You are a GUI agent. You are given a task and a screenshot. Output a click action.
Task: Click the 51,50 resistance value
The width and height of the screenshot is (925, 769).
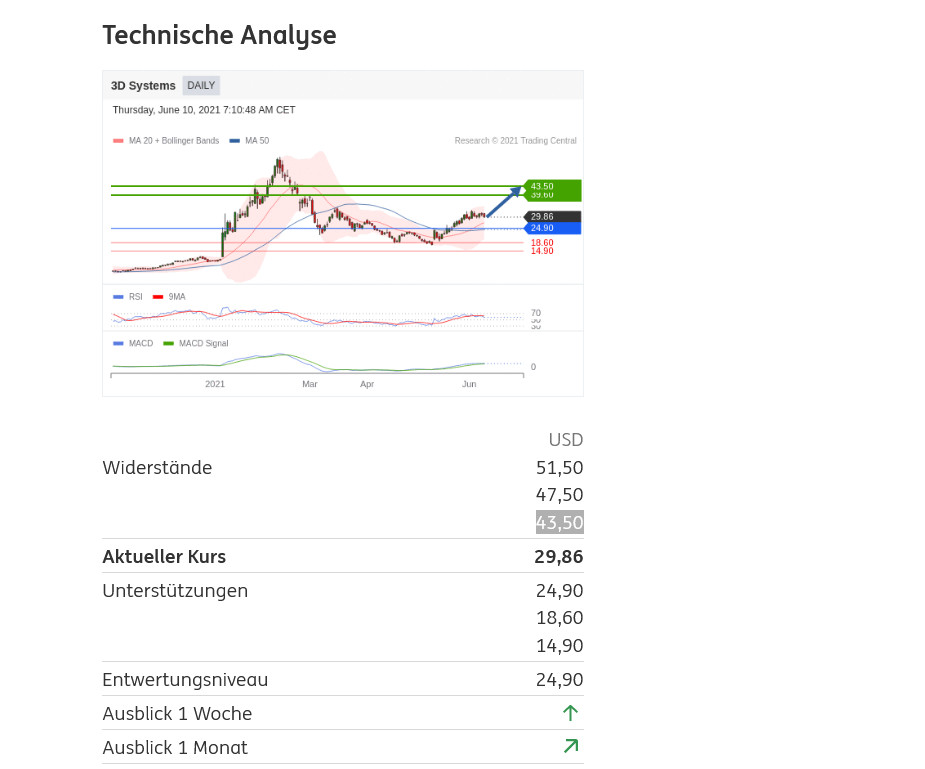point(559,467)
